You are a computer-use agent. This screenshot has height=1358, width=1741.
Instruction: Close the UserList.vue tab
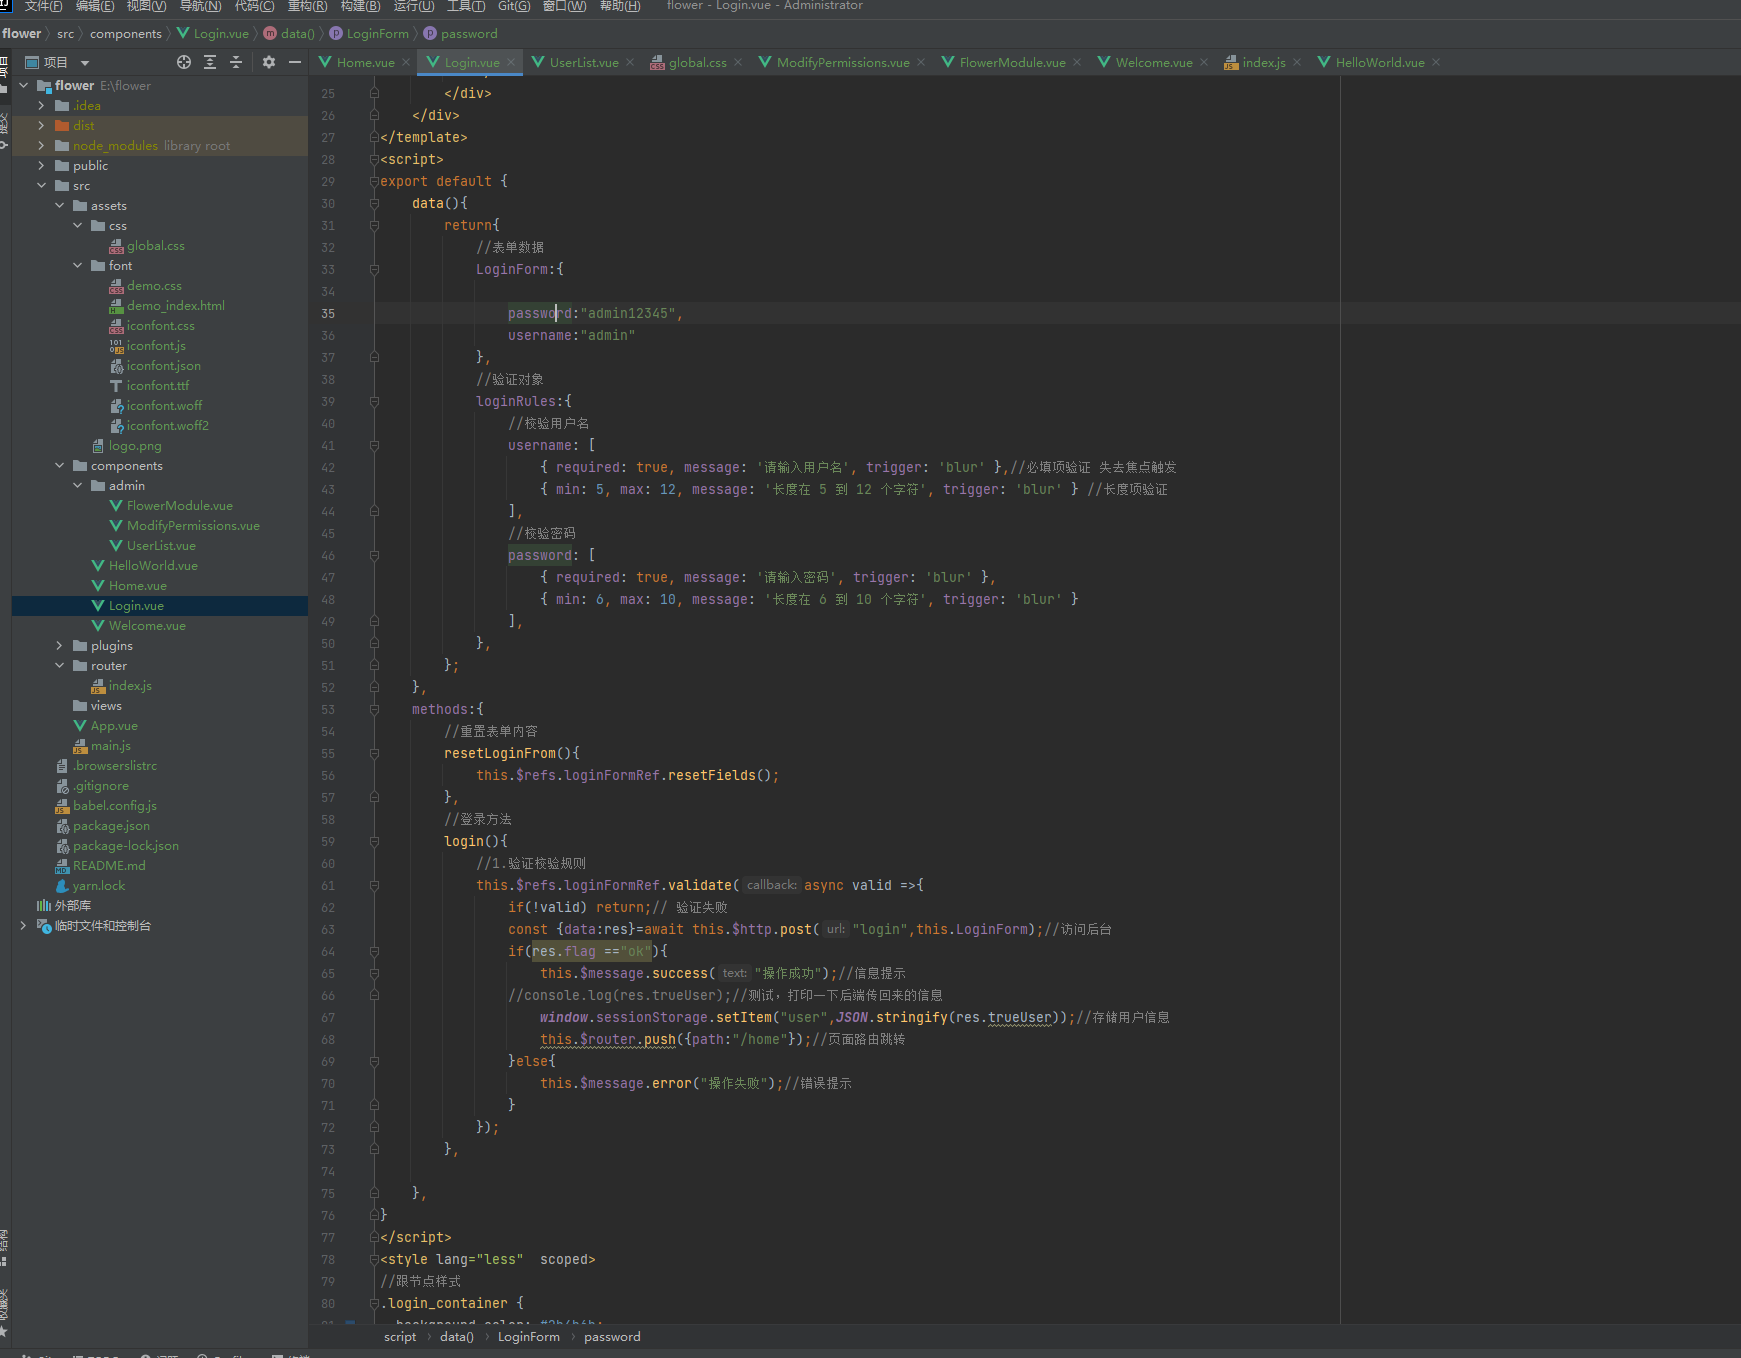(630, 62)
